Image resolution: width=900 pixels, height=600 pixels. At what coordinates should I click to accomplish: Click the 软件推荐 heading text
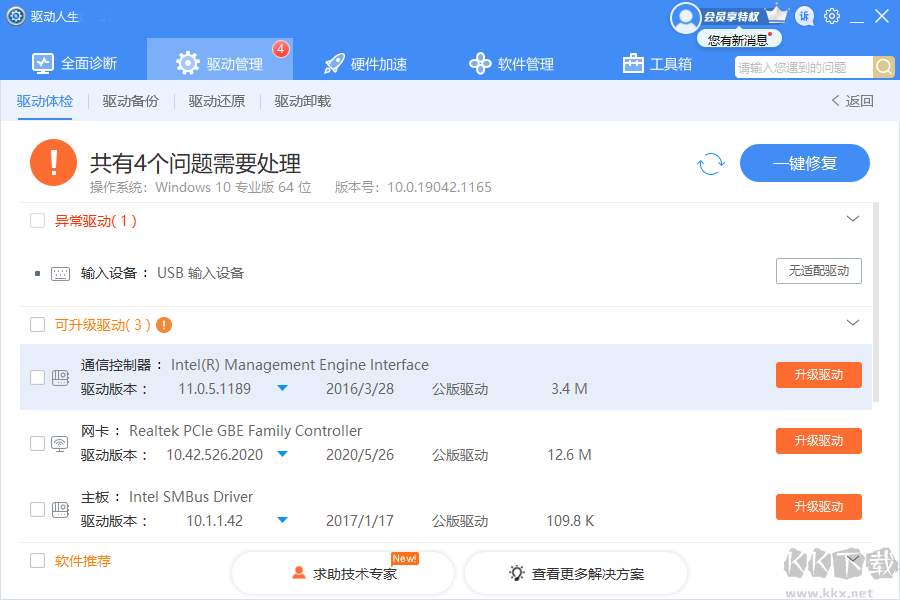pyautogui.click(x=83, y=561)
